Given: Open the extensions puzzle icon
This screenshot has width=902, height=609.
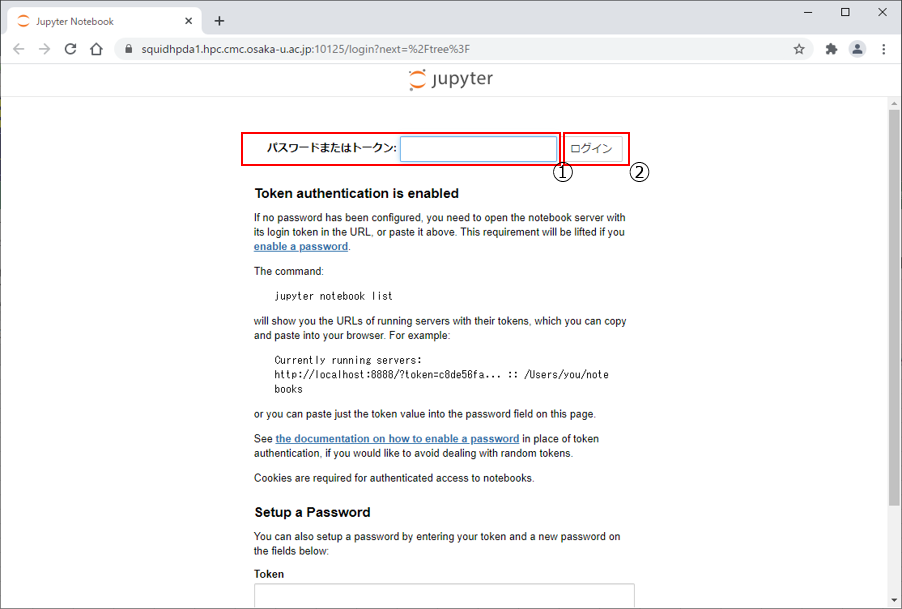Looking at the screenshot, I should [x=831, y=49].
